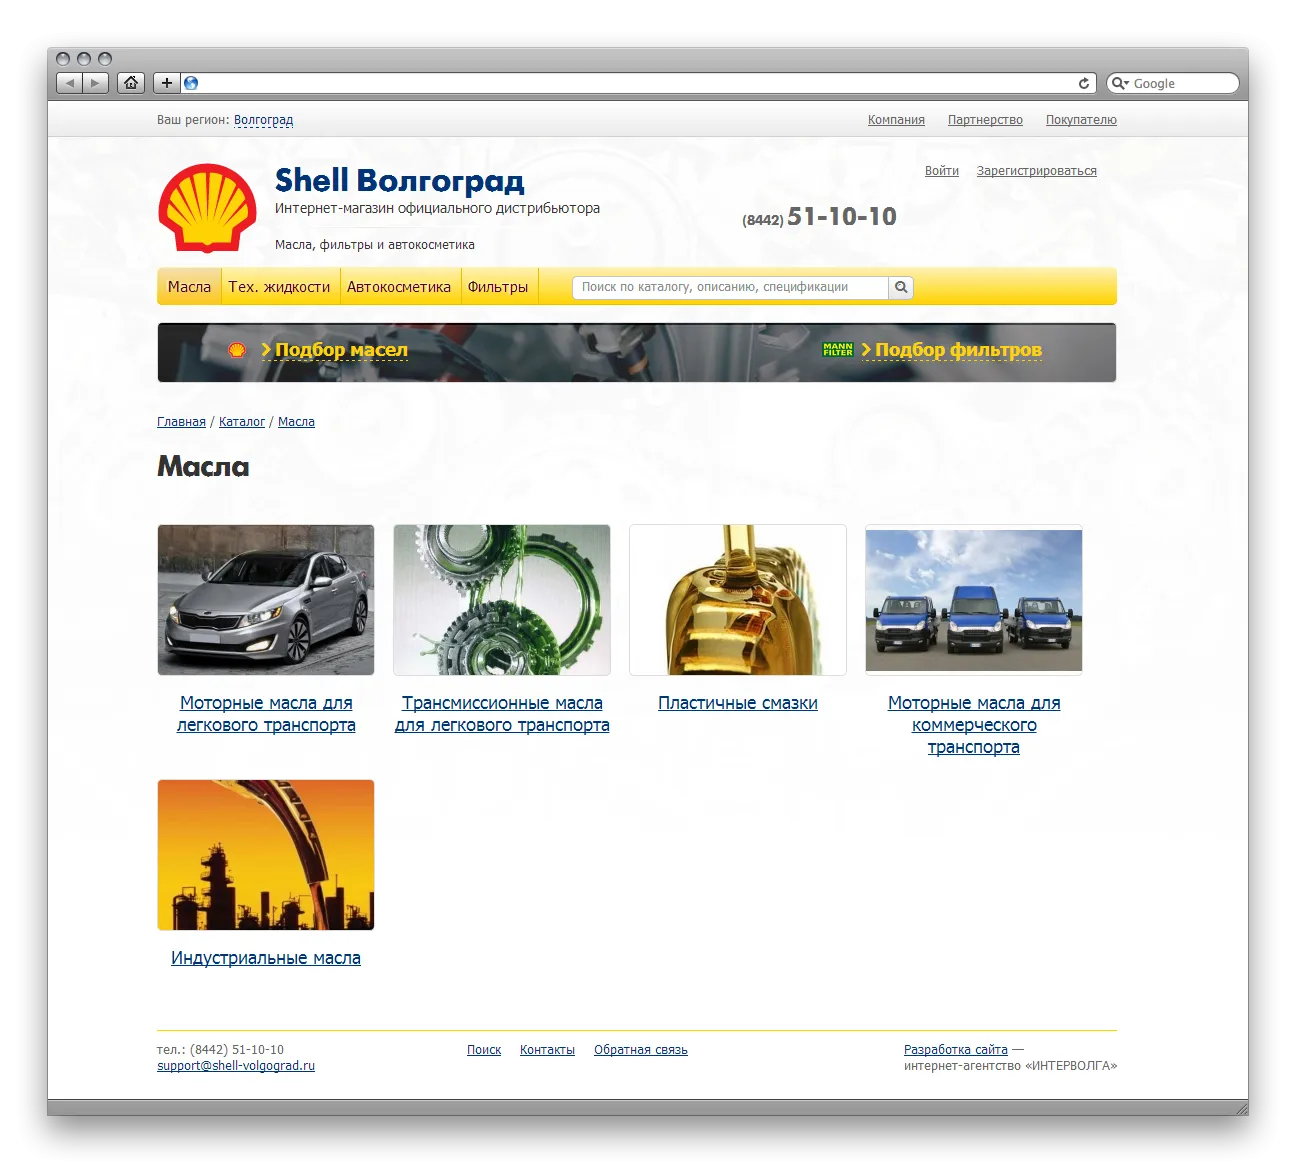Click the support@shell-volgograd.ru email link

pos(236,1066)
